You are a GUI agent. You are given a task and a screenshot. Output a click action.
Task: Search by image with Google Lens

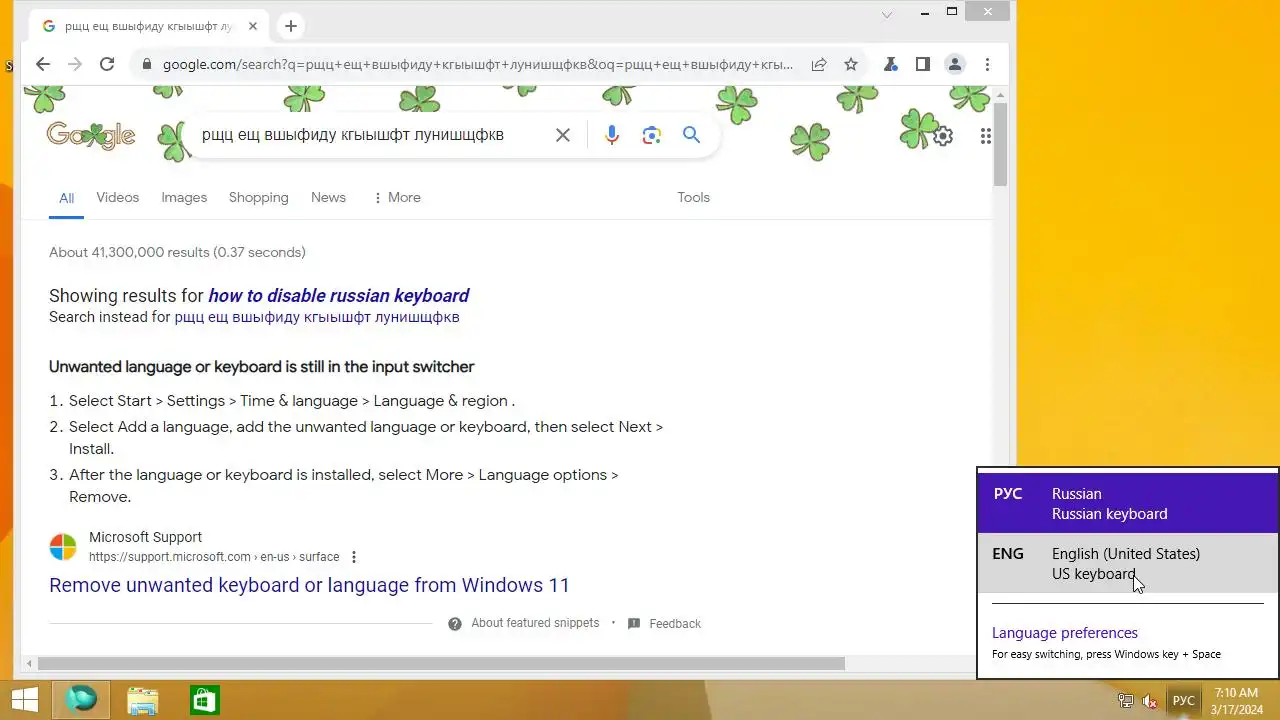tap(652, 135)
